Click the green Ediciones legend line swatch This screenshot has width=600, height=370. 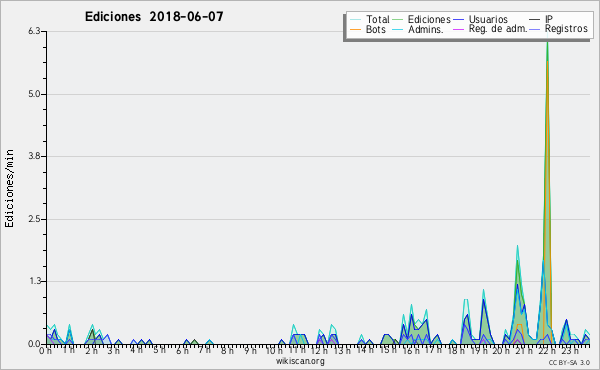(x=398, y=19)
